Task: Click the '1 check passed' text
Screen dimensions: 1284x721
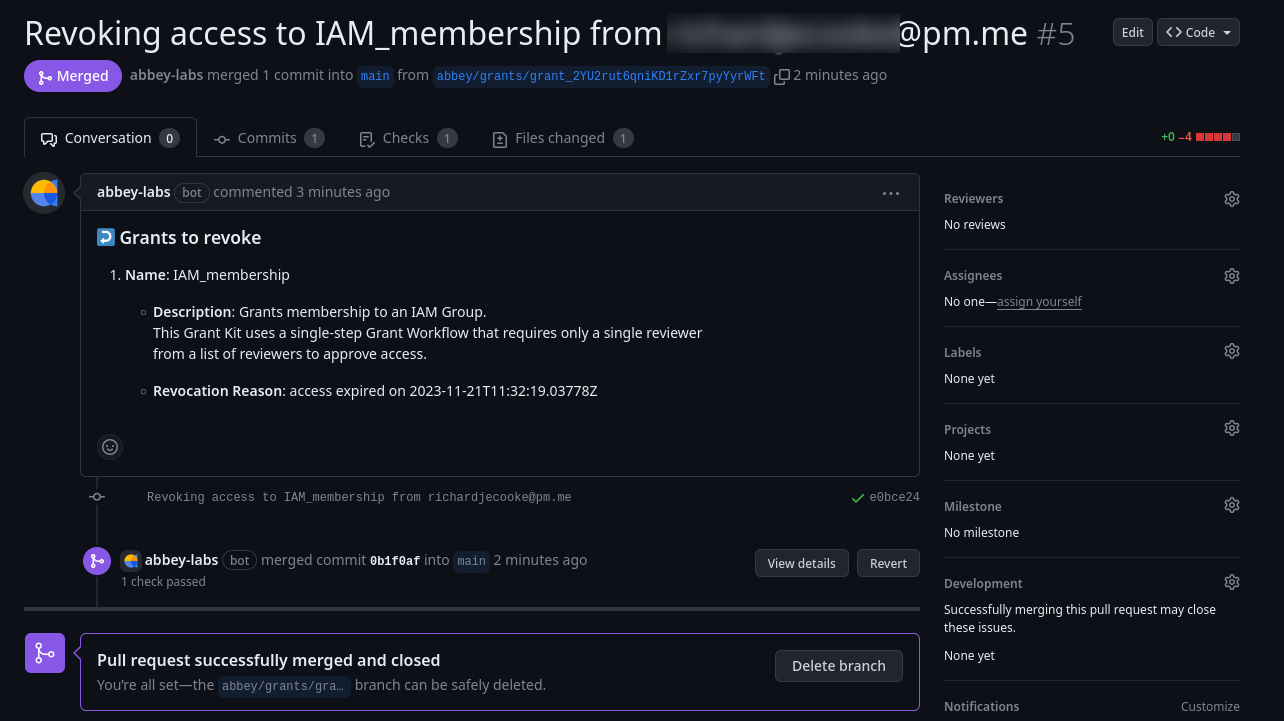Action: click(163, 582)
